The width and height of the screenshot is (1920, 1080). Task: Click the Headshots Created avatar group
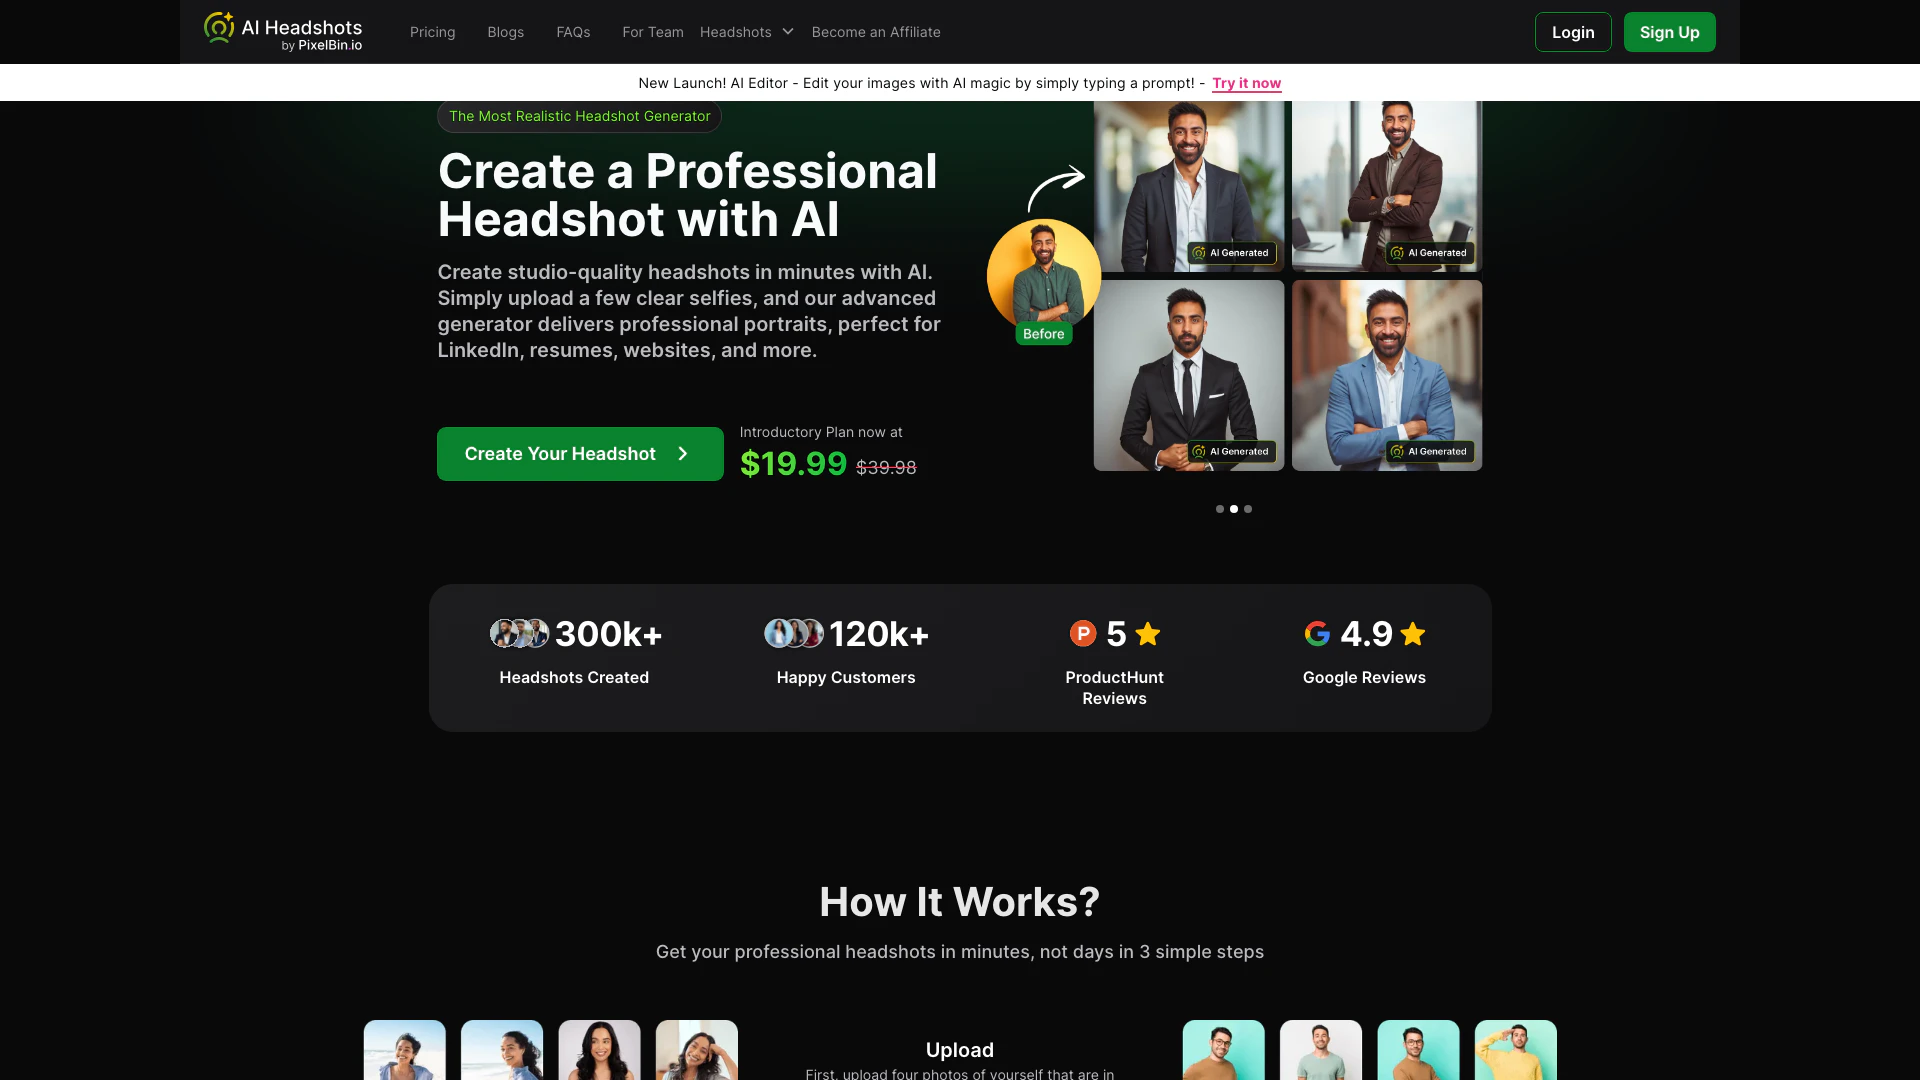click(519, 633)
